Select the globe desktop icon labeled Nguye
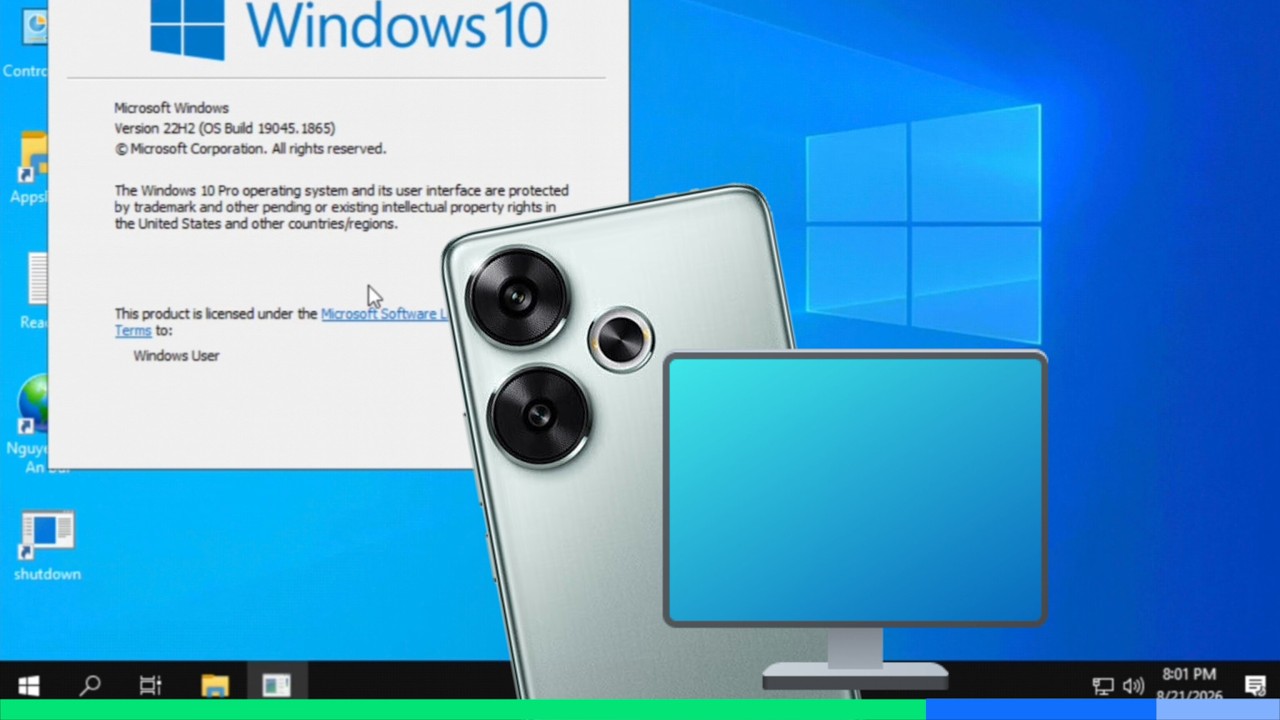Image resolution: width=1280 pixels, height=720 pixels. [30, 420]
